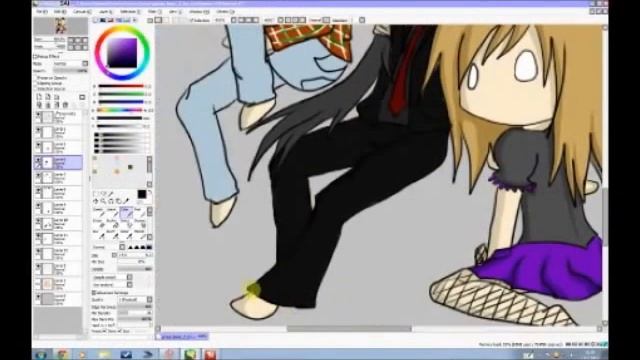Click the layer Opacity slider

tap(70, 71)
